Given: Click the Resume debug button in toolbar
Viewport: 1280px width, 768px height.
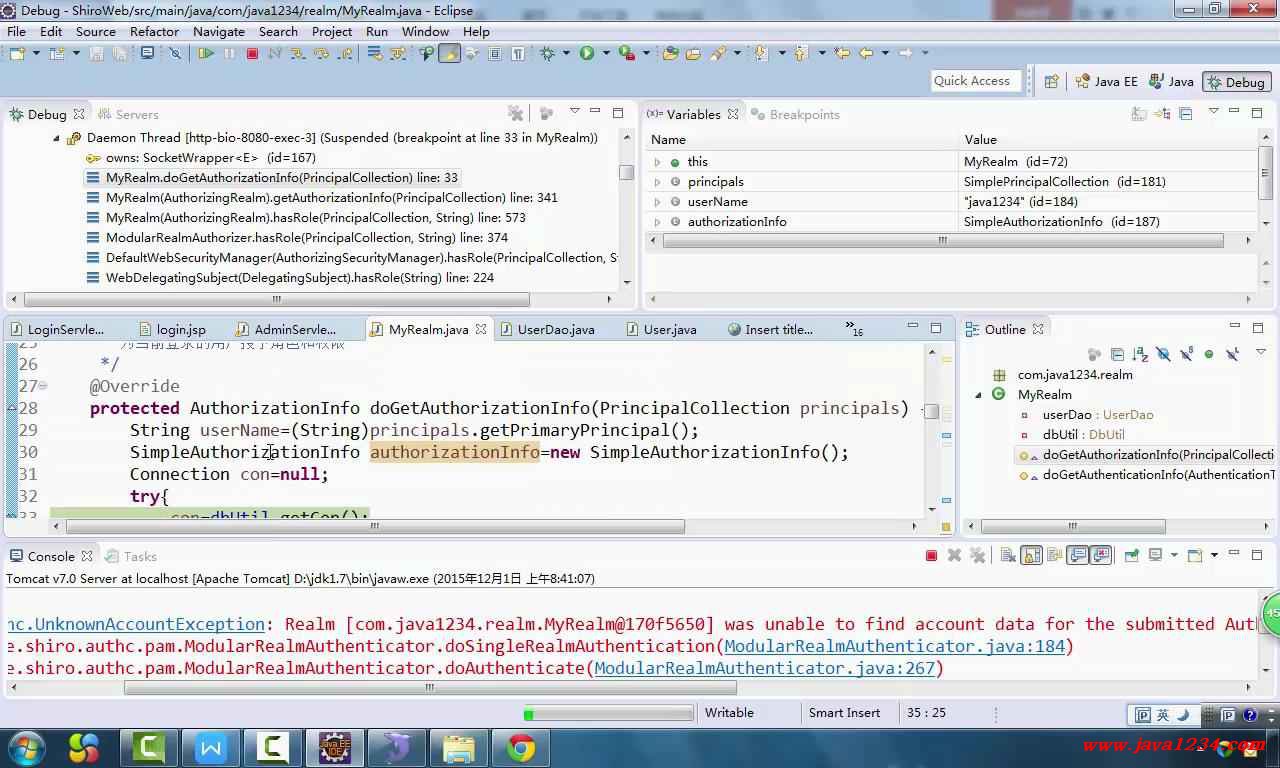Looking at the screenshot, I should pos(205,53).
